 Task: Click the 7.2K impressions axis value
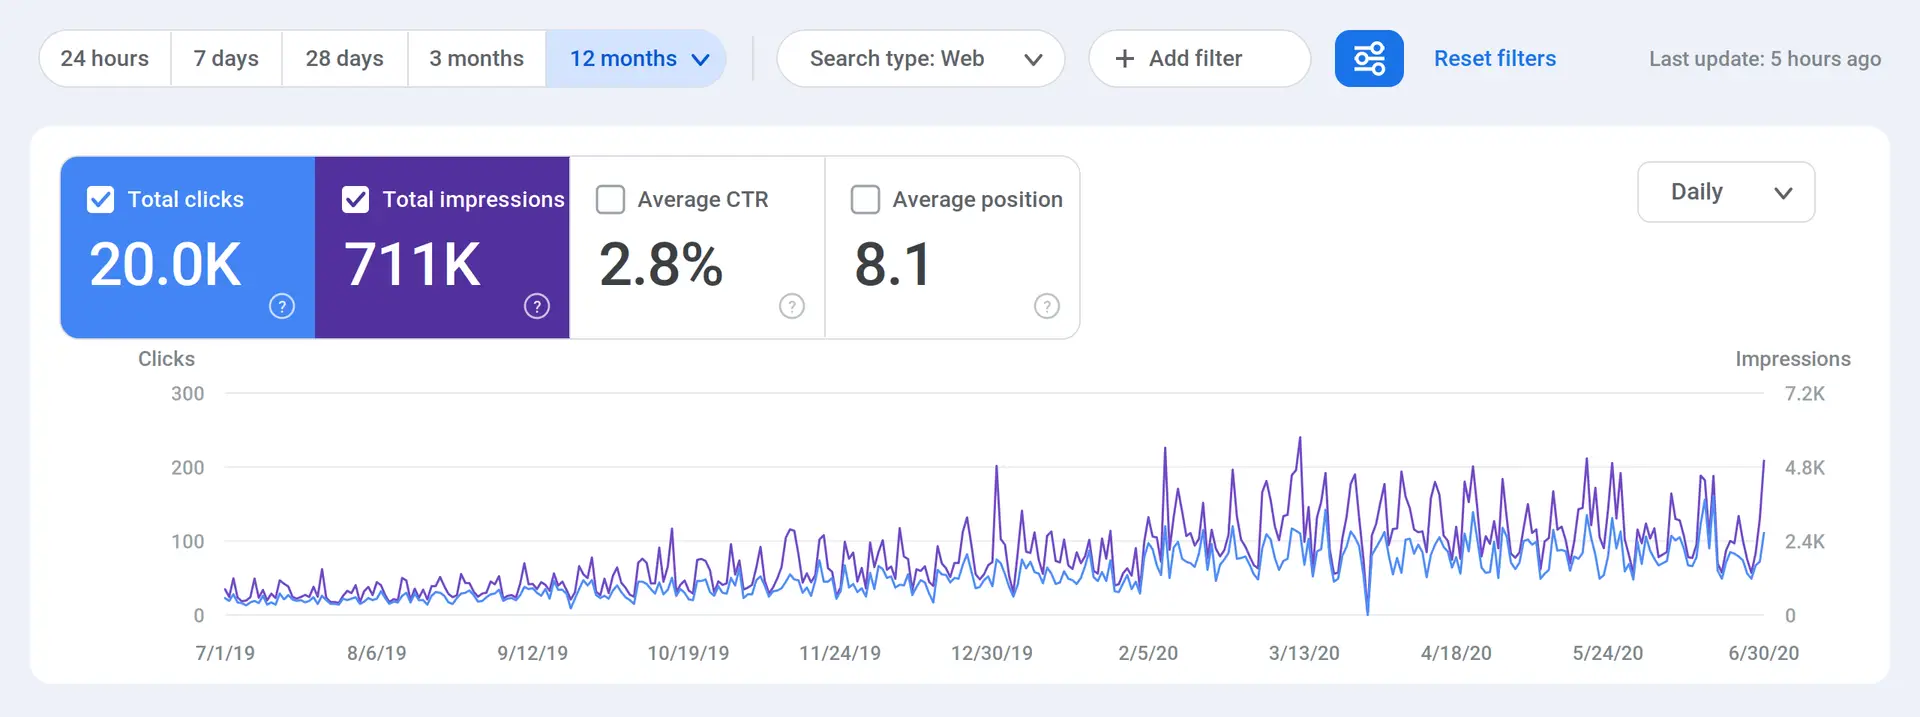1805,394
